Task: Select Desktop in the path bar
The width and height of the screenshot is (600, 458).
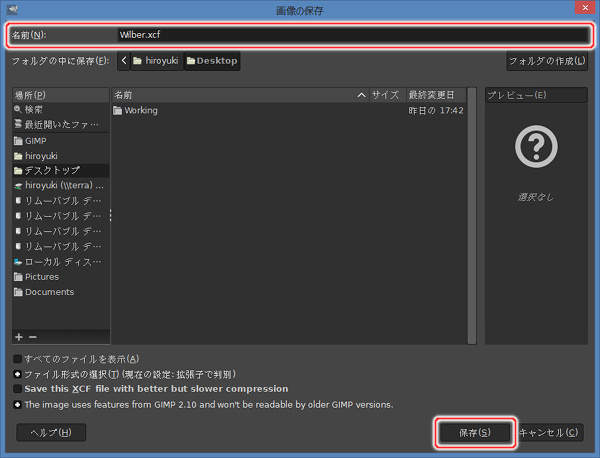Action: coord(212,60)
